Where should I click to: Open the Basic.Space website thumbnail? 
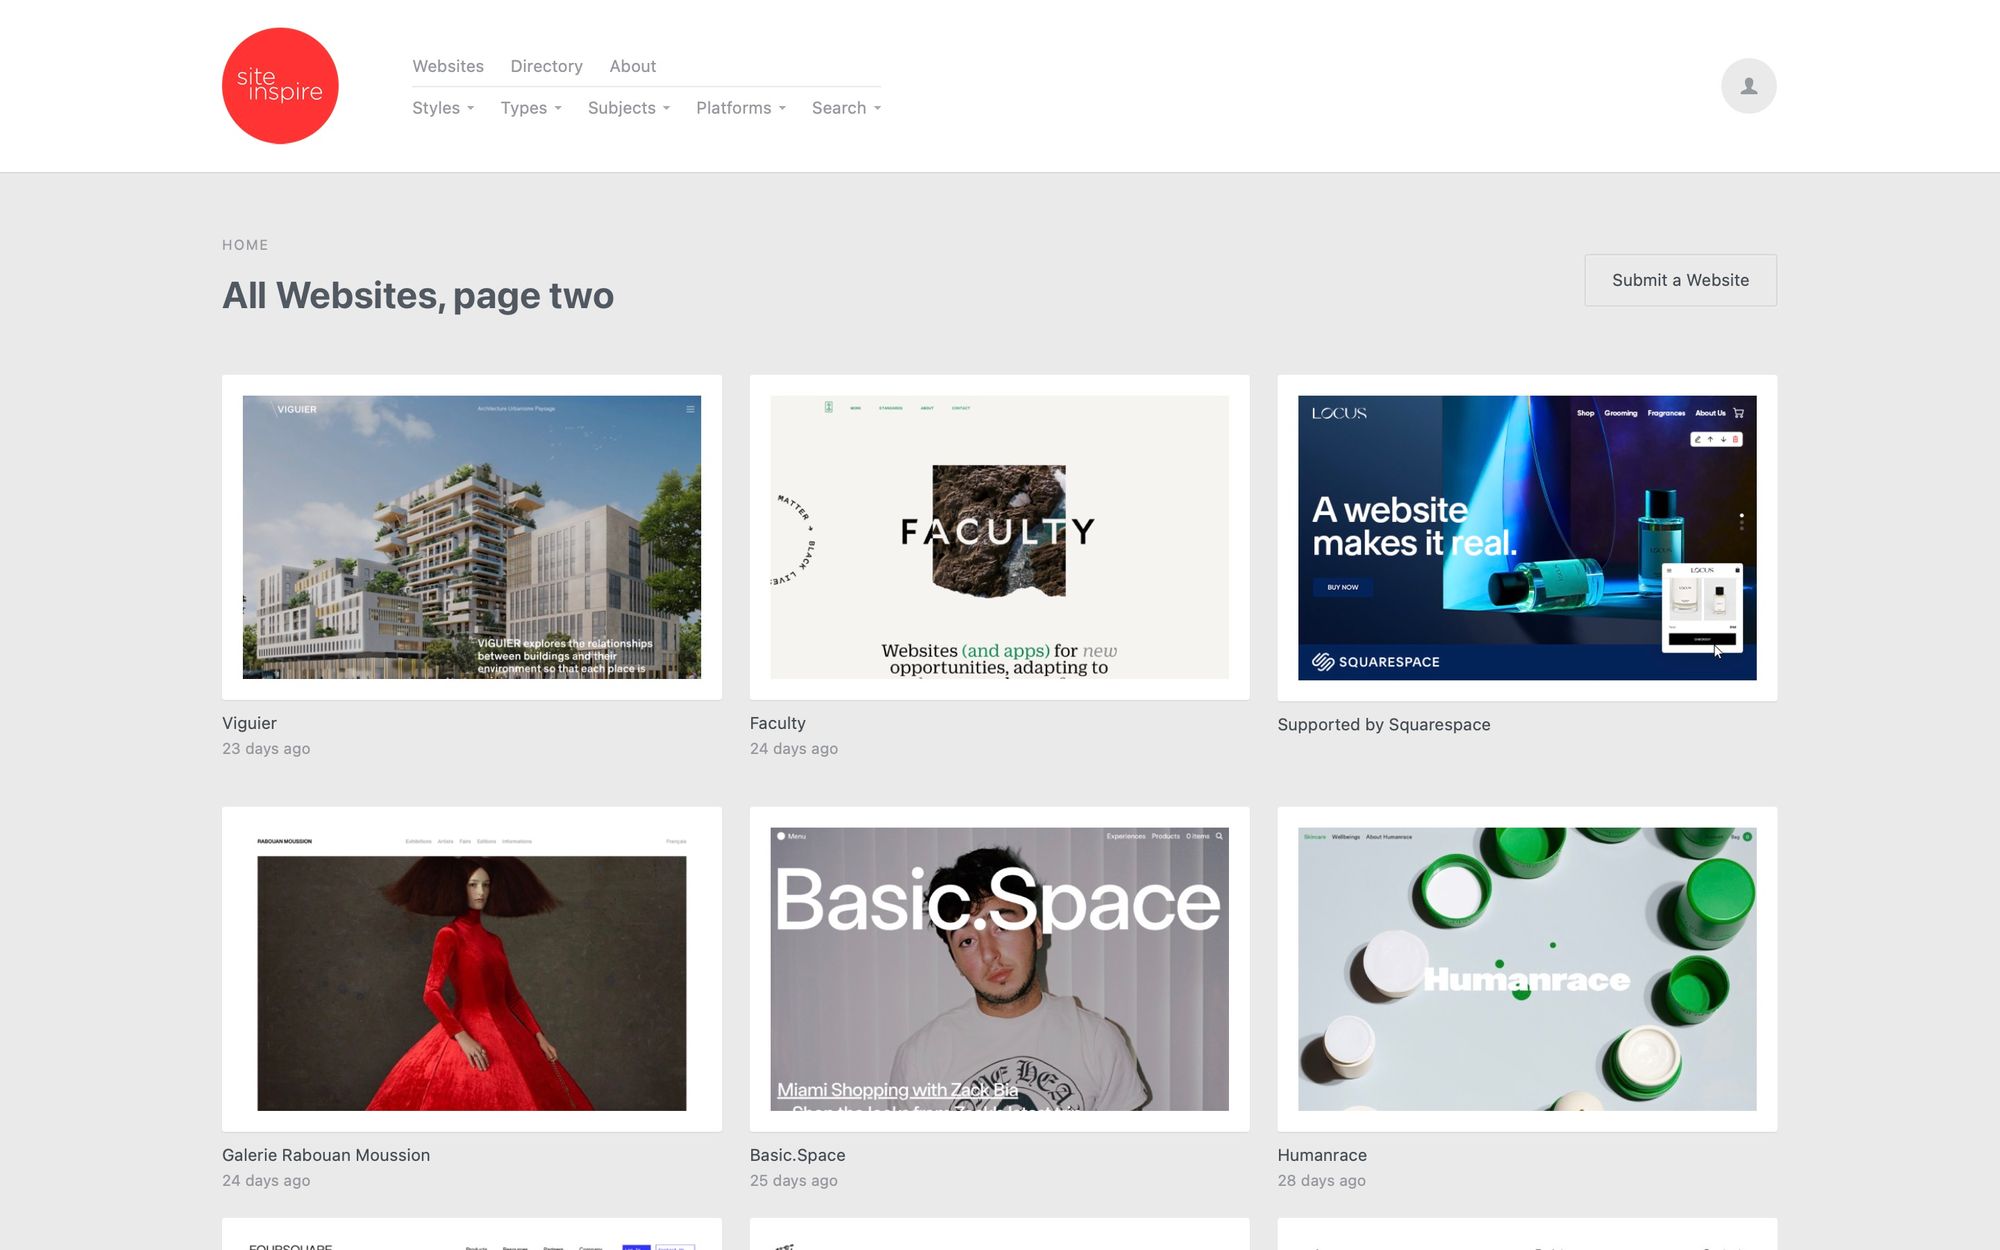999,969
